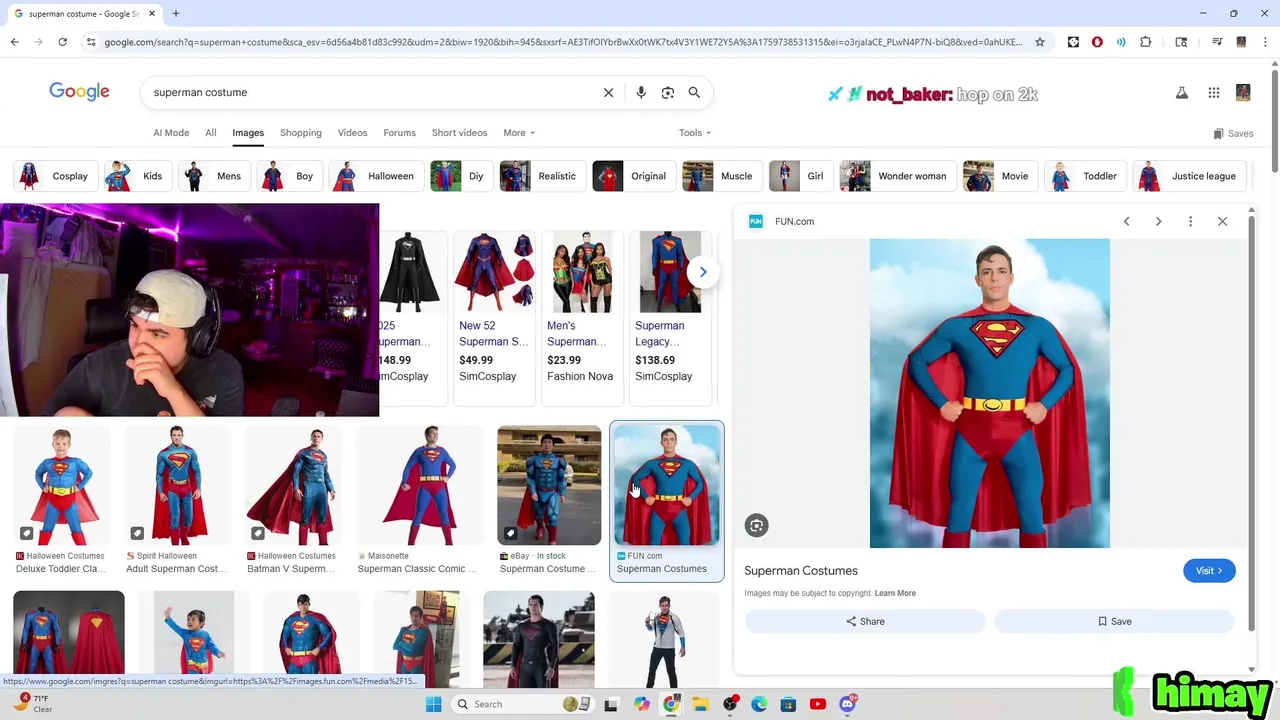Open Discord from the taskbar

(847, 704)
